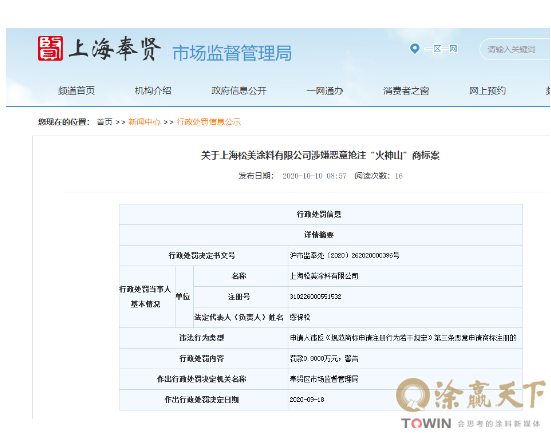Click the 市场监督管理局 header title
The image size is (551, 433).
pos(232,53)
